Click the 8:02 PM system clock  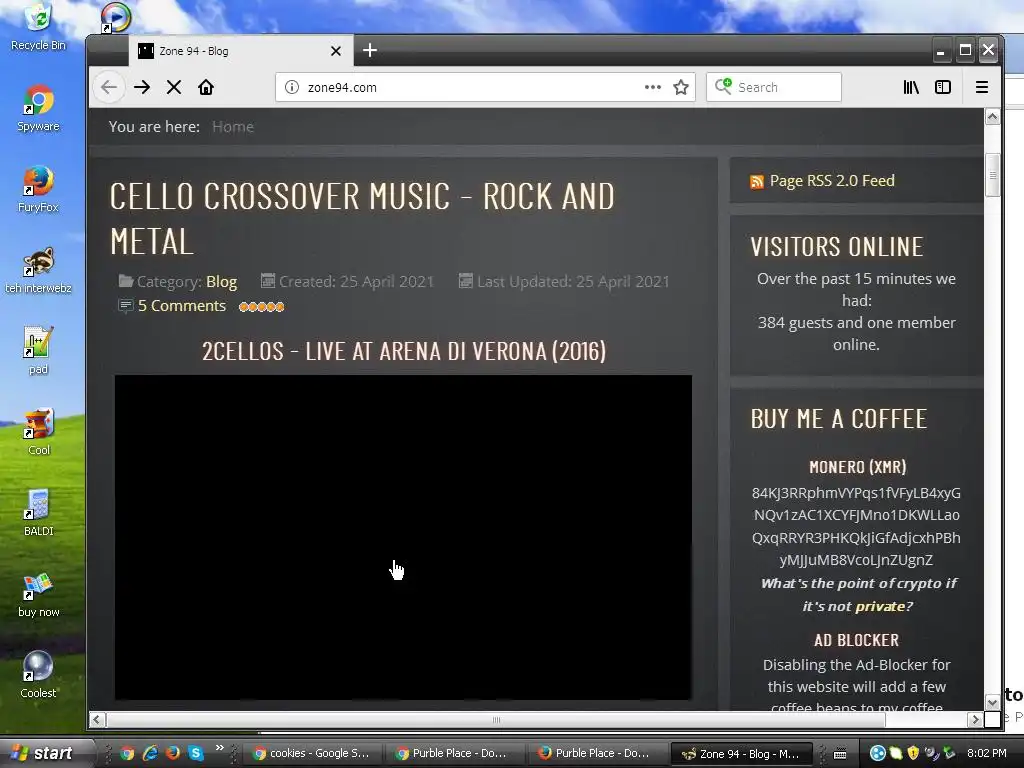987,753
